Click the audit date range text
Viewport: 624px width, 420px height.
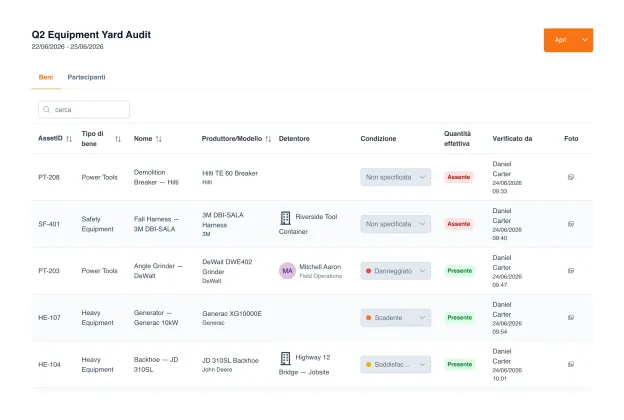tap(67, 47)
